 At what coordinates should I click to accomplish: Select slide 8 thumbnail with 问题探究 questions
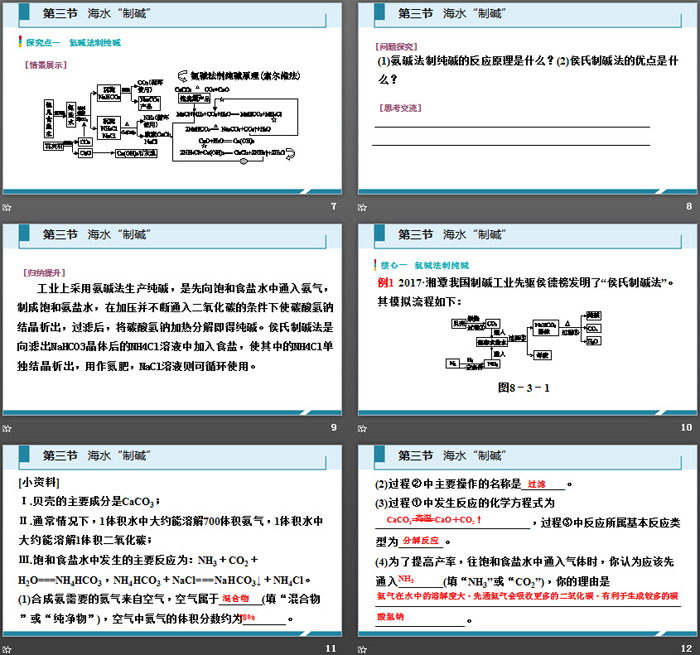528,98
